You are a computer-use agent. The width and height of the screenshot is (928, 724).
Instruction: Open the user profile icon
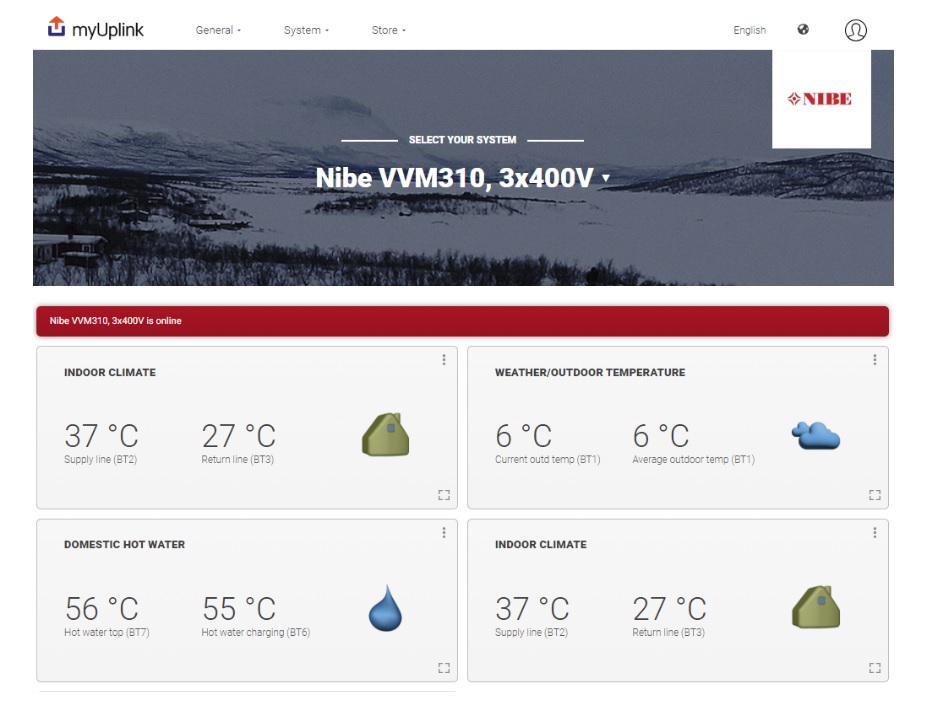tap(855, 30)
